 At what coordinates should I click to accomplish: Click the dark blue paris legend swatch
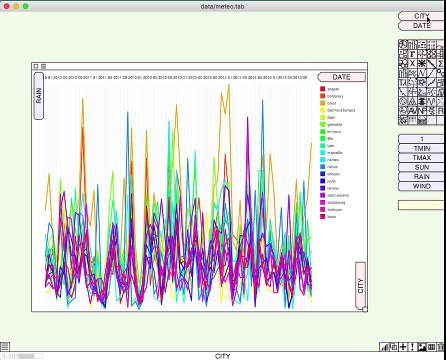(x=322, y=181)
